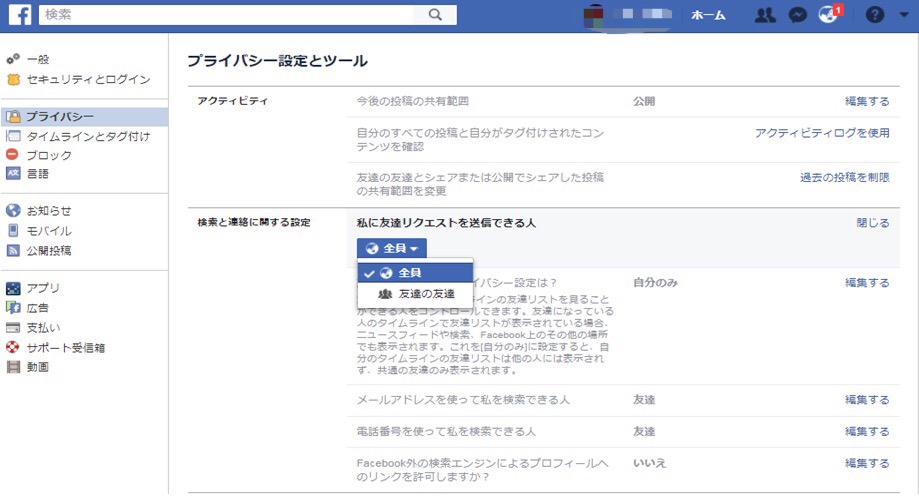Screen dimensions: 919x496
Task: Open the 公開投稿 settings page
Action: click(x=49, y=250)
